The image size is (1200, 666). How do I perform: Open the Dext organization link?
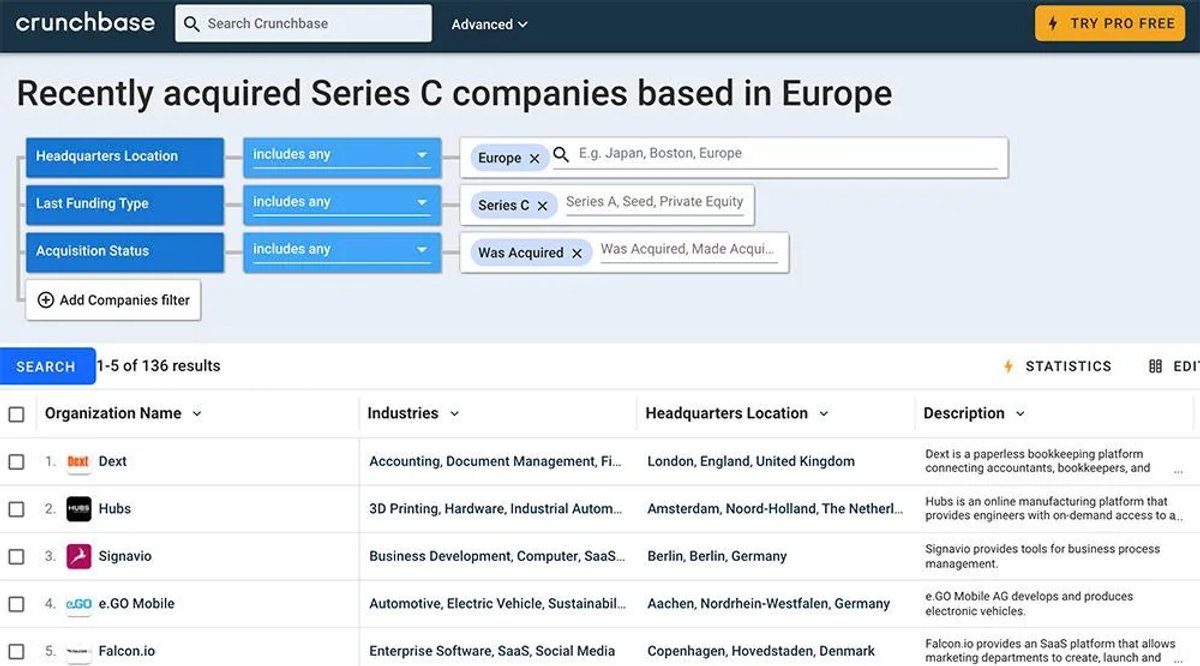point(113,461)
